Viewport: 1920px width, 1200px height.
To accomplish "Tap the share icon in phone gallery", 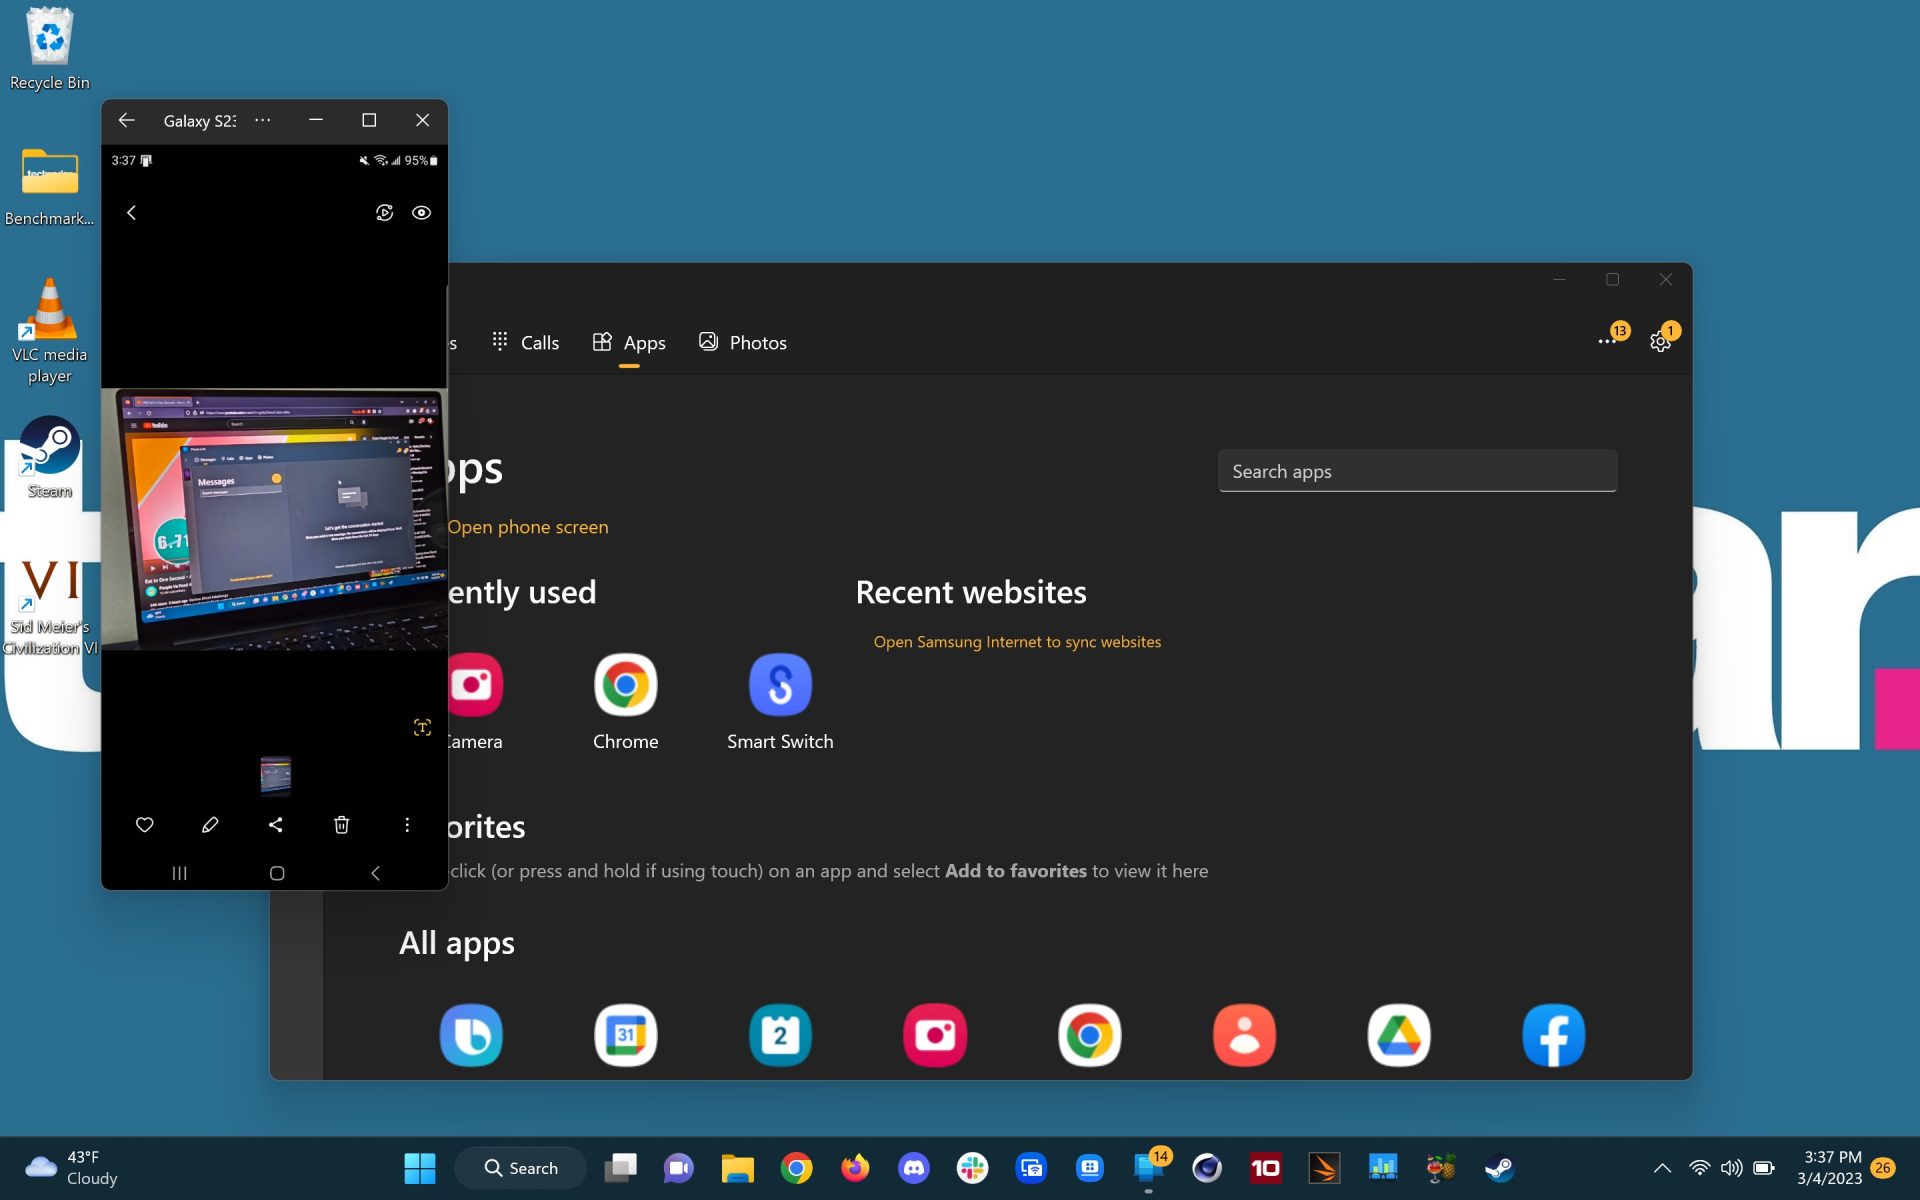I will coord(276,825).
